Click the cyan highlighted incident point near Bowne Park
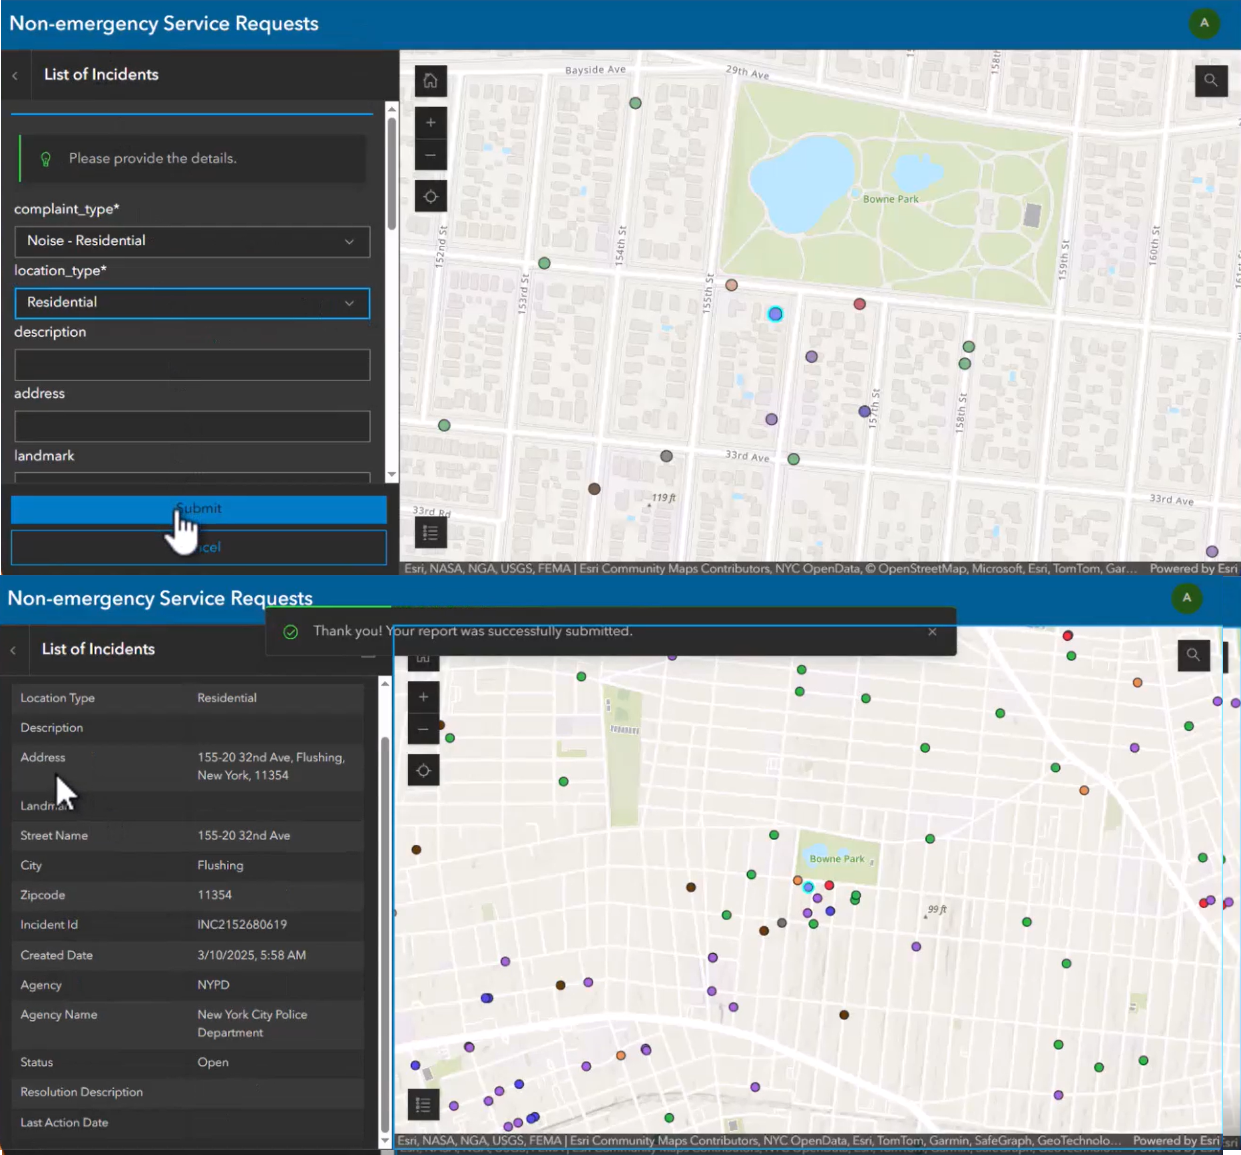This screenshot has height=1155, width=1241. 775,314
